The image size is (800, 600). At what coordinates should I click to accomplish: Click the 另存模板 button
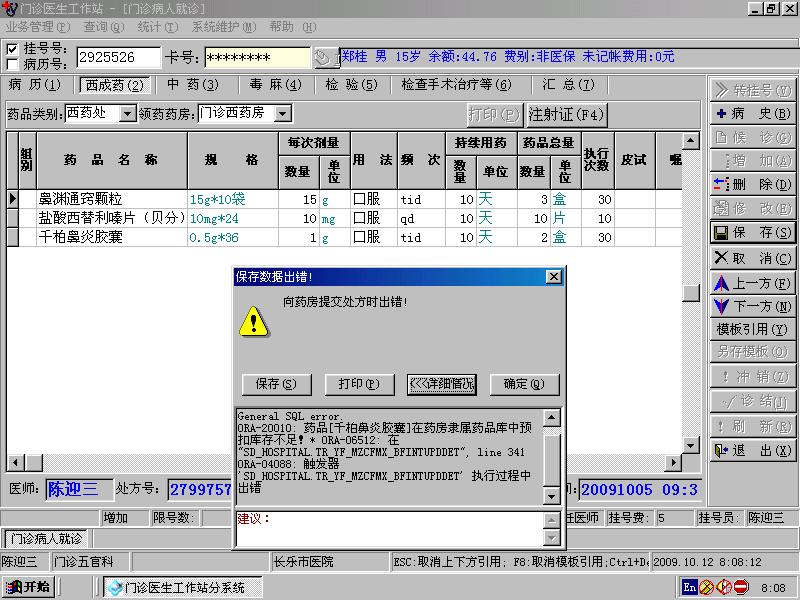pos(753,352)
